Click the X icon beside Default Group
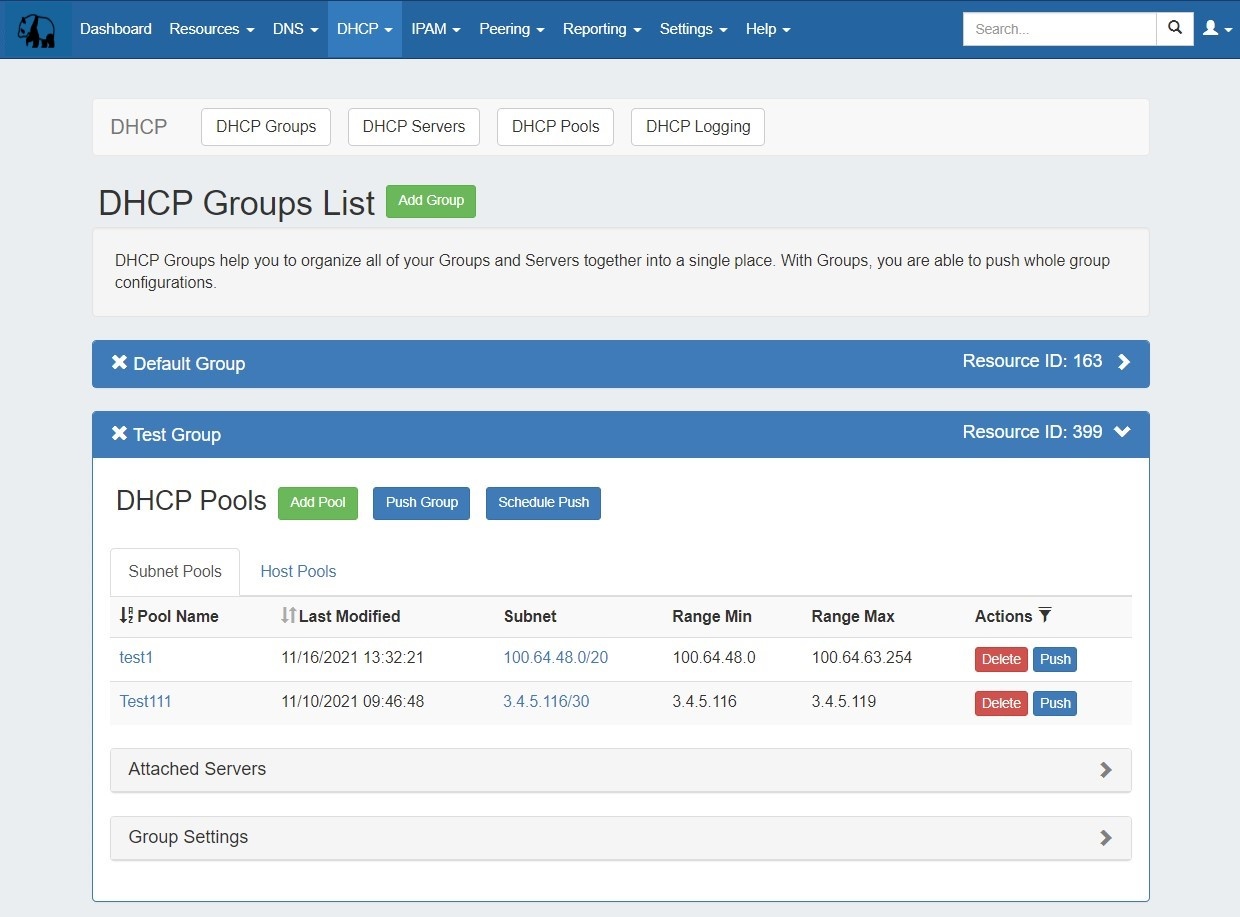This screenshot has height=917, width=1240. [120, 363]
